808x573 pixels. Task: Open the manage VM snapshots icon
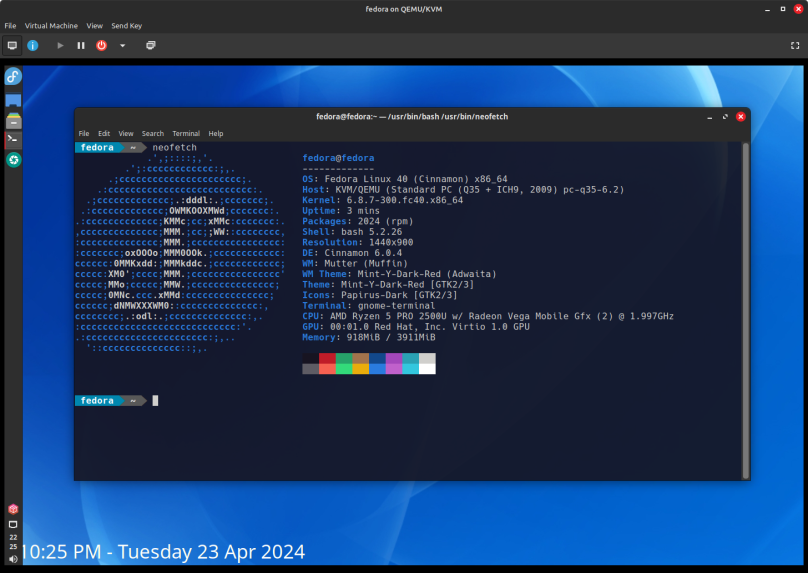(150, 45)
